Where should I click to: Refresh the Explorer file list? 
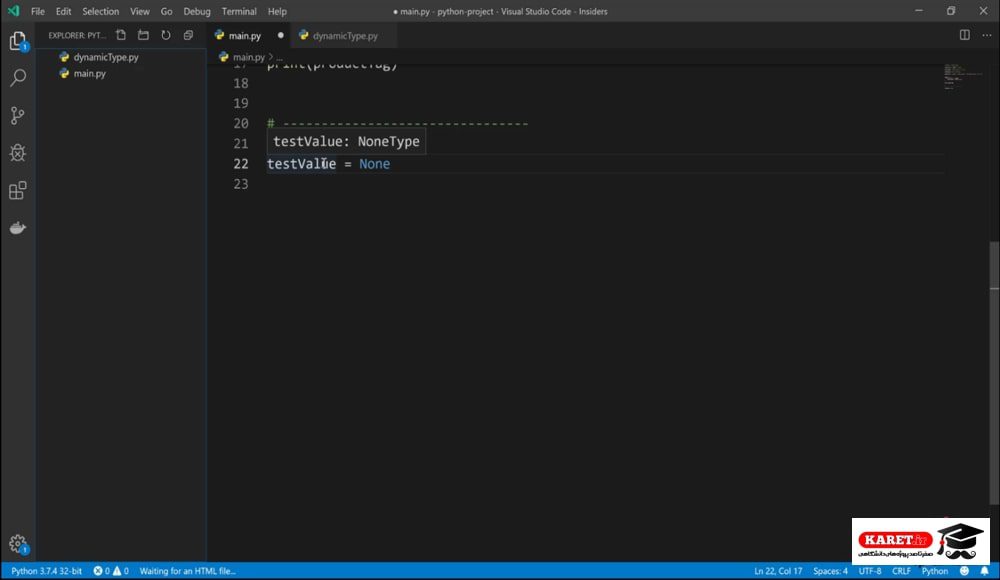[166, 36]
